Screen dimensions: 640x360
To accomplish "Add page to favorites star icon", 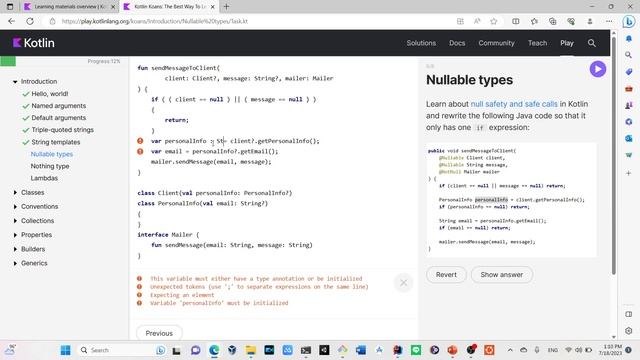I will click(x=493, y=21).
